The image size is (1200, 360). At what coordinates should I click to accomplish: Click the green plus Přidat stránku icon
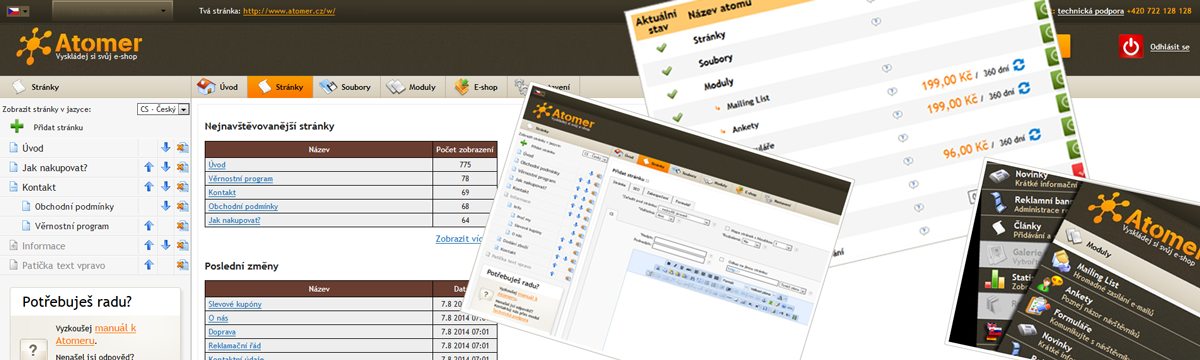pyautogui.click(x=16, y=127)
